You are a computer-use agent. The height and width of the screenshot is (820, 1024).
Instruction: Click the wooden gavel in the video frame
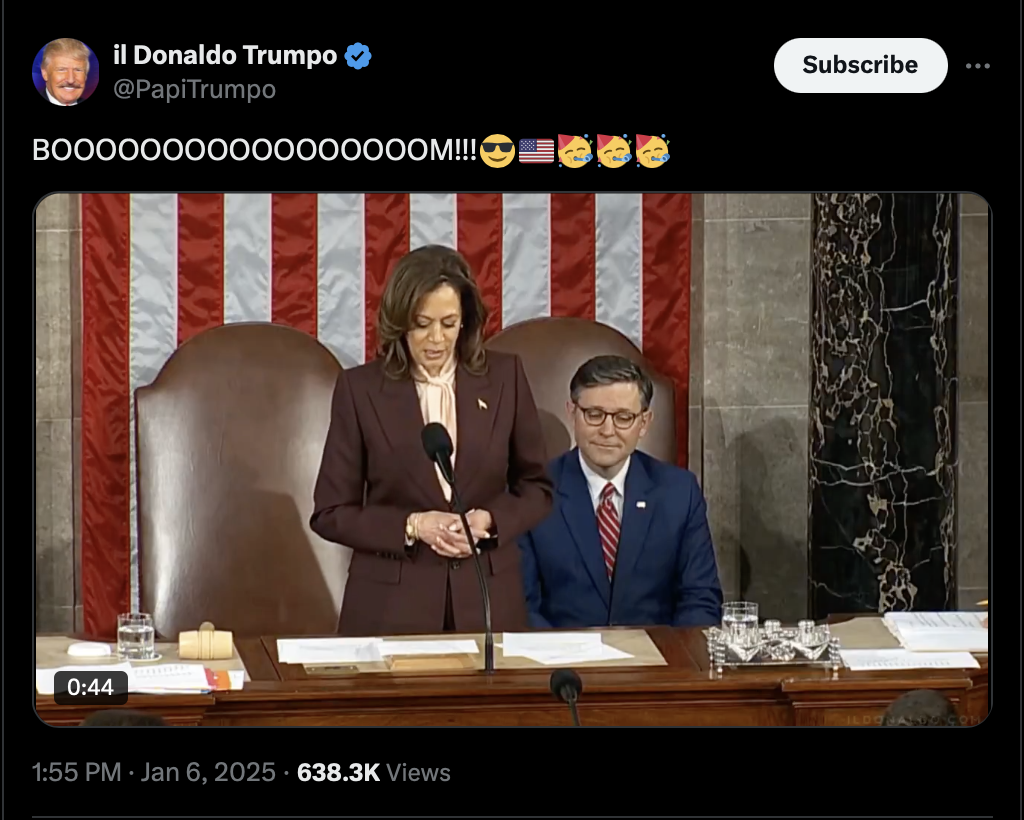(206, 642)
